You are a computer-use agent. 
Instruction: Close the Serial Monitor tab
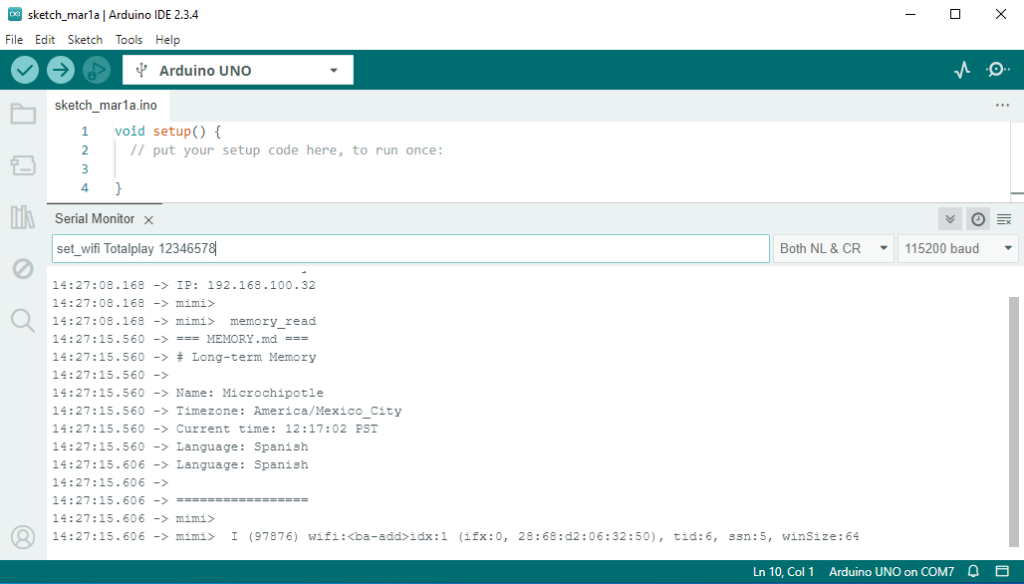(148, 219)
